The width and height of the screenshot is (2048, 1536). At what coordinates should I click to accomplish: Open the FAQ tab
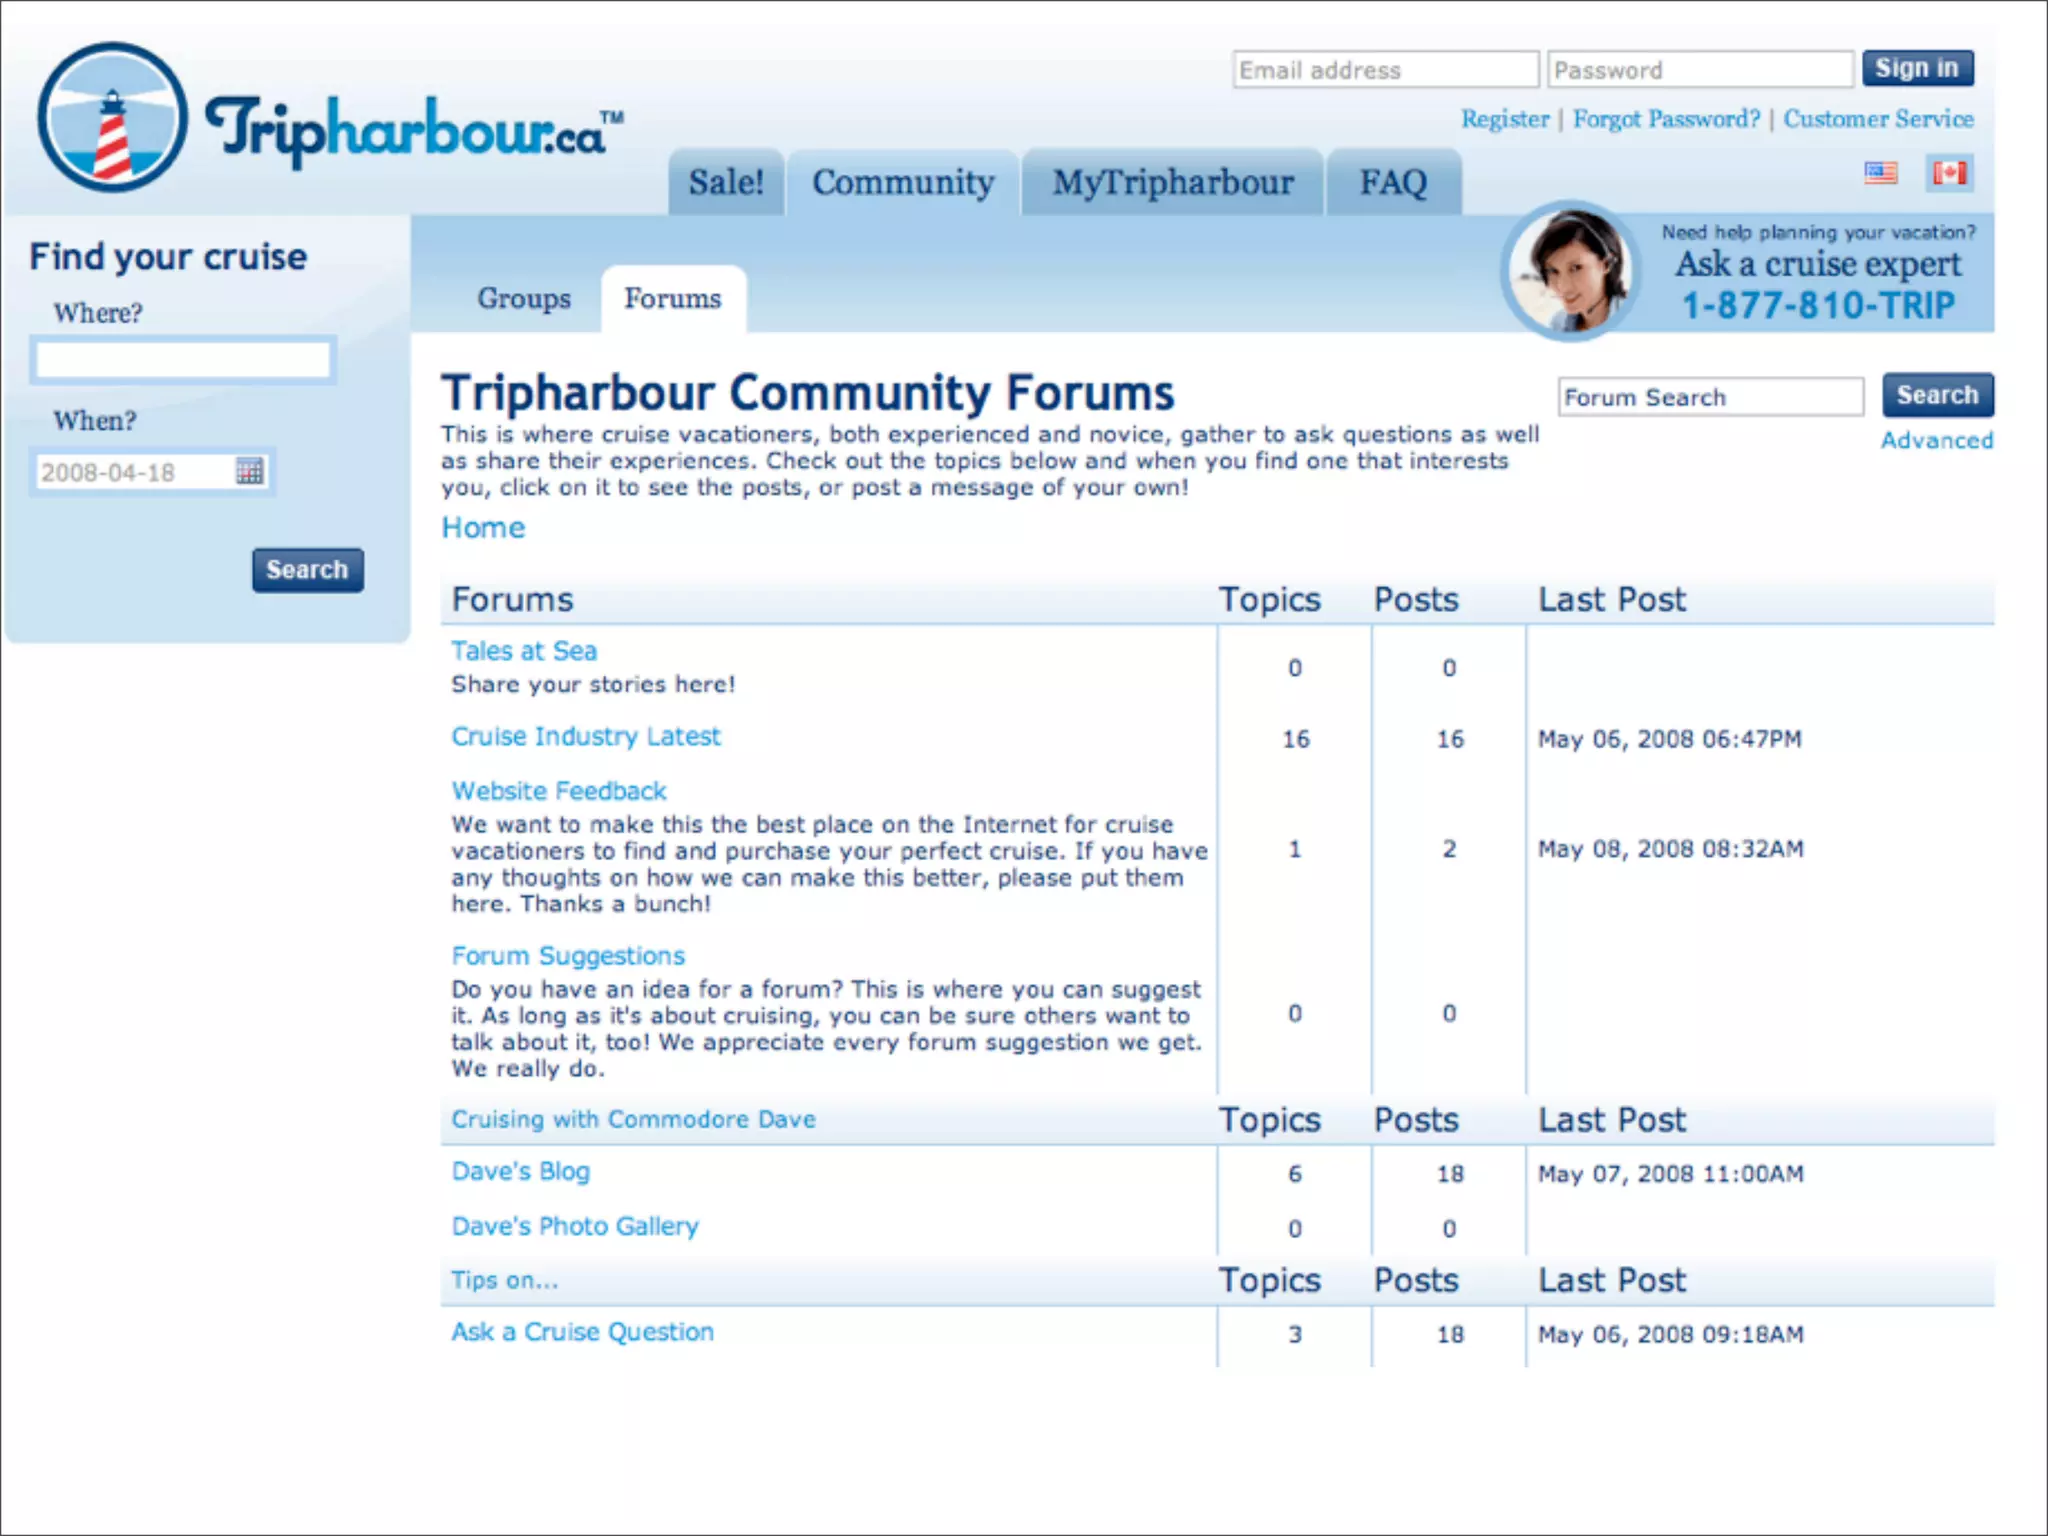tap(1393, 182)
